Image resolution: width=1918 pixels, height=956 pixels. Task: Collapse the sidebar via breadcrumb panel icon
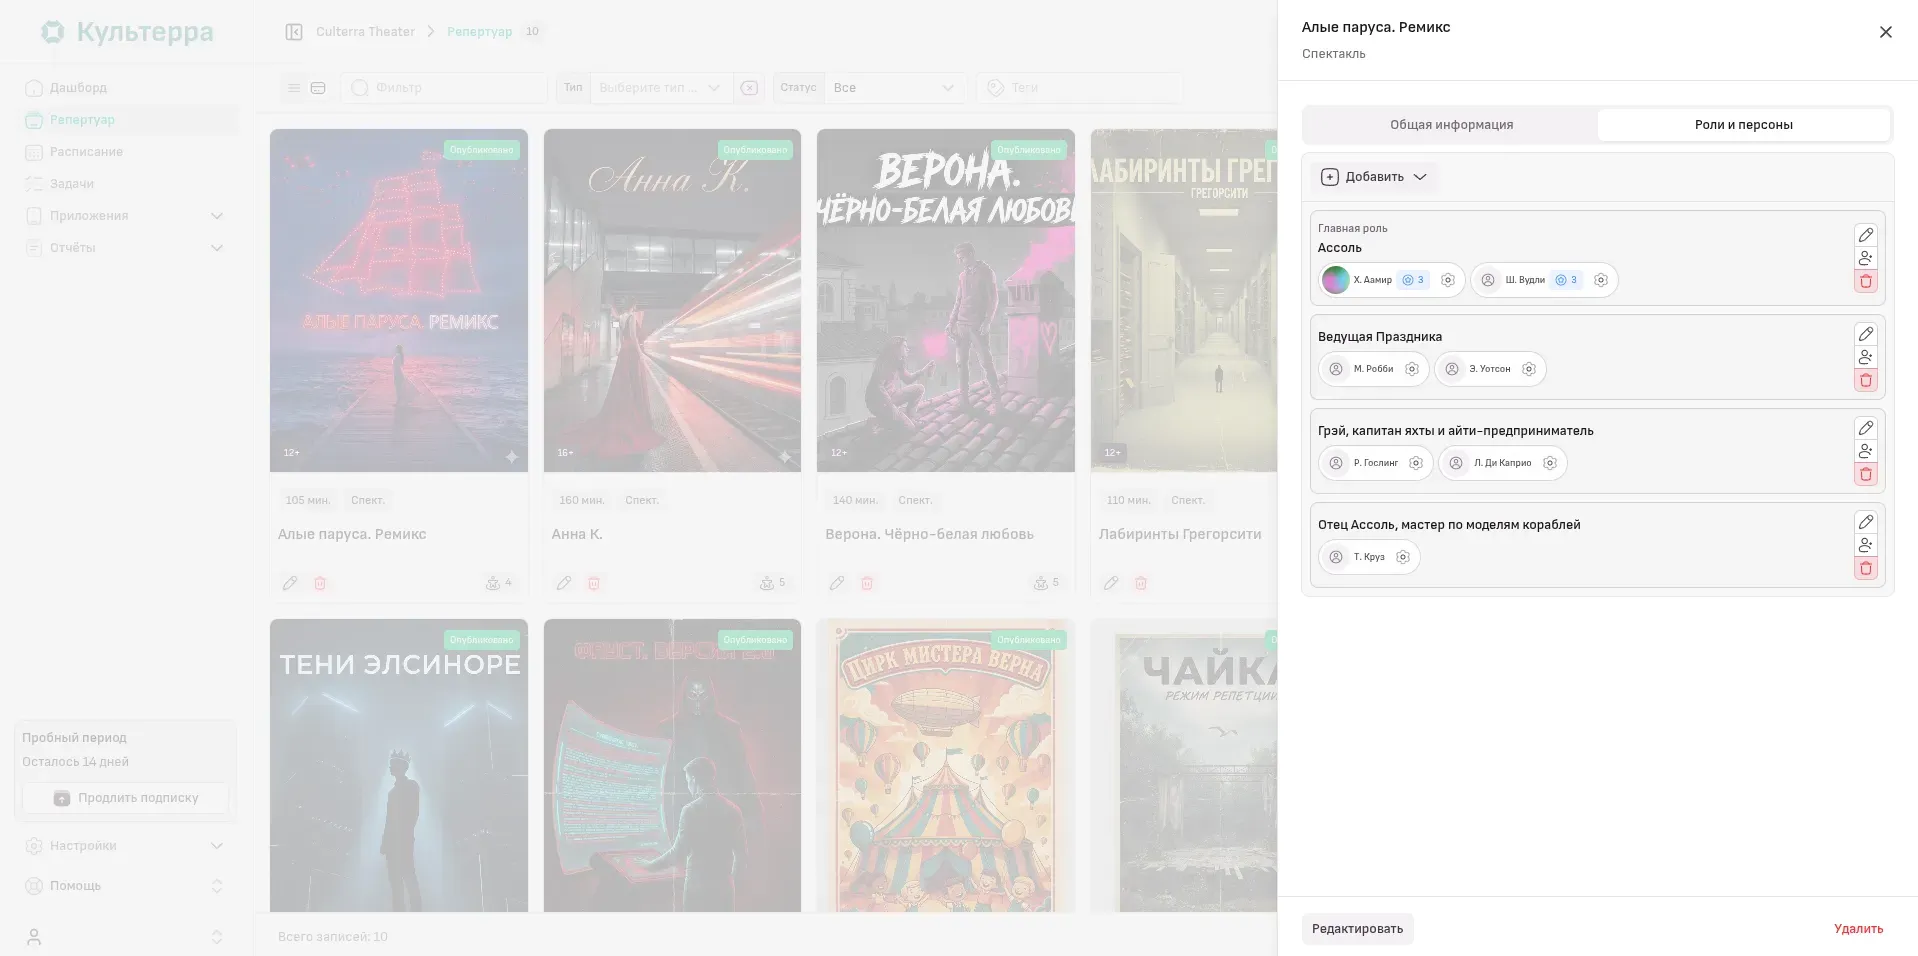(x=294, y=32)
